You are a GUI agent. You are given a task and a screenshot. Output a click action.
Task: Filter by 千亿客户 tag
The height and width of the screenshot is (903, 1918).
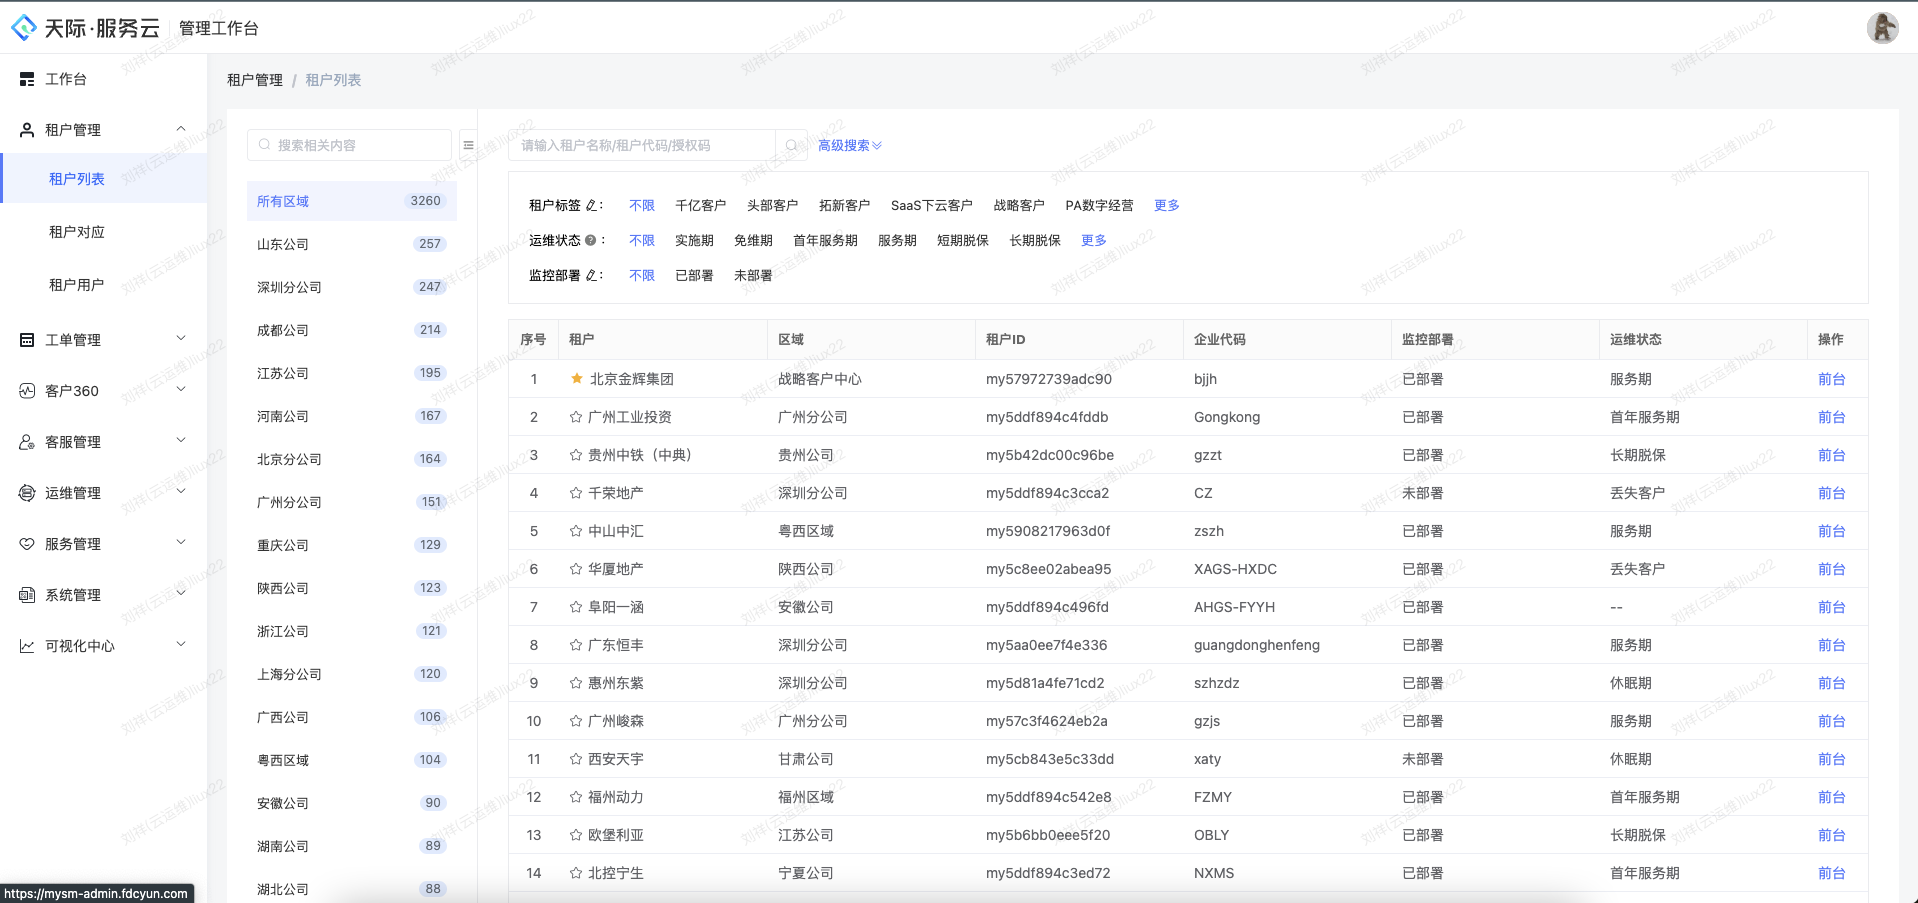coord(700,205)
